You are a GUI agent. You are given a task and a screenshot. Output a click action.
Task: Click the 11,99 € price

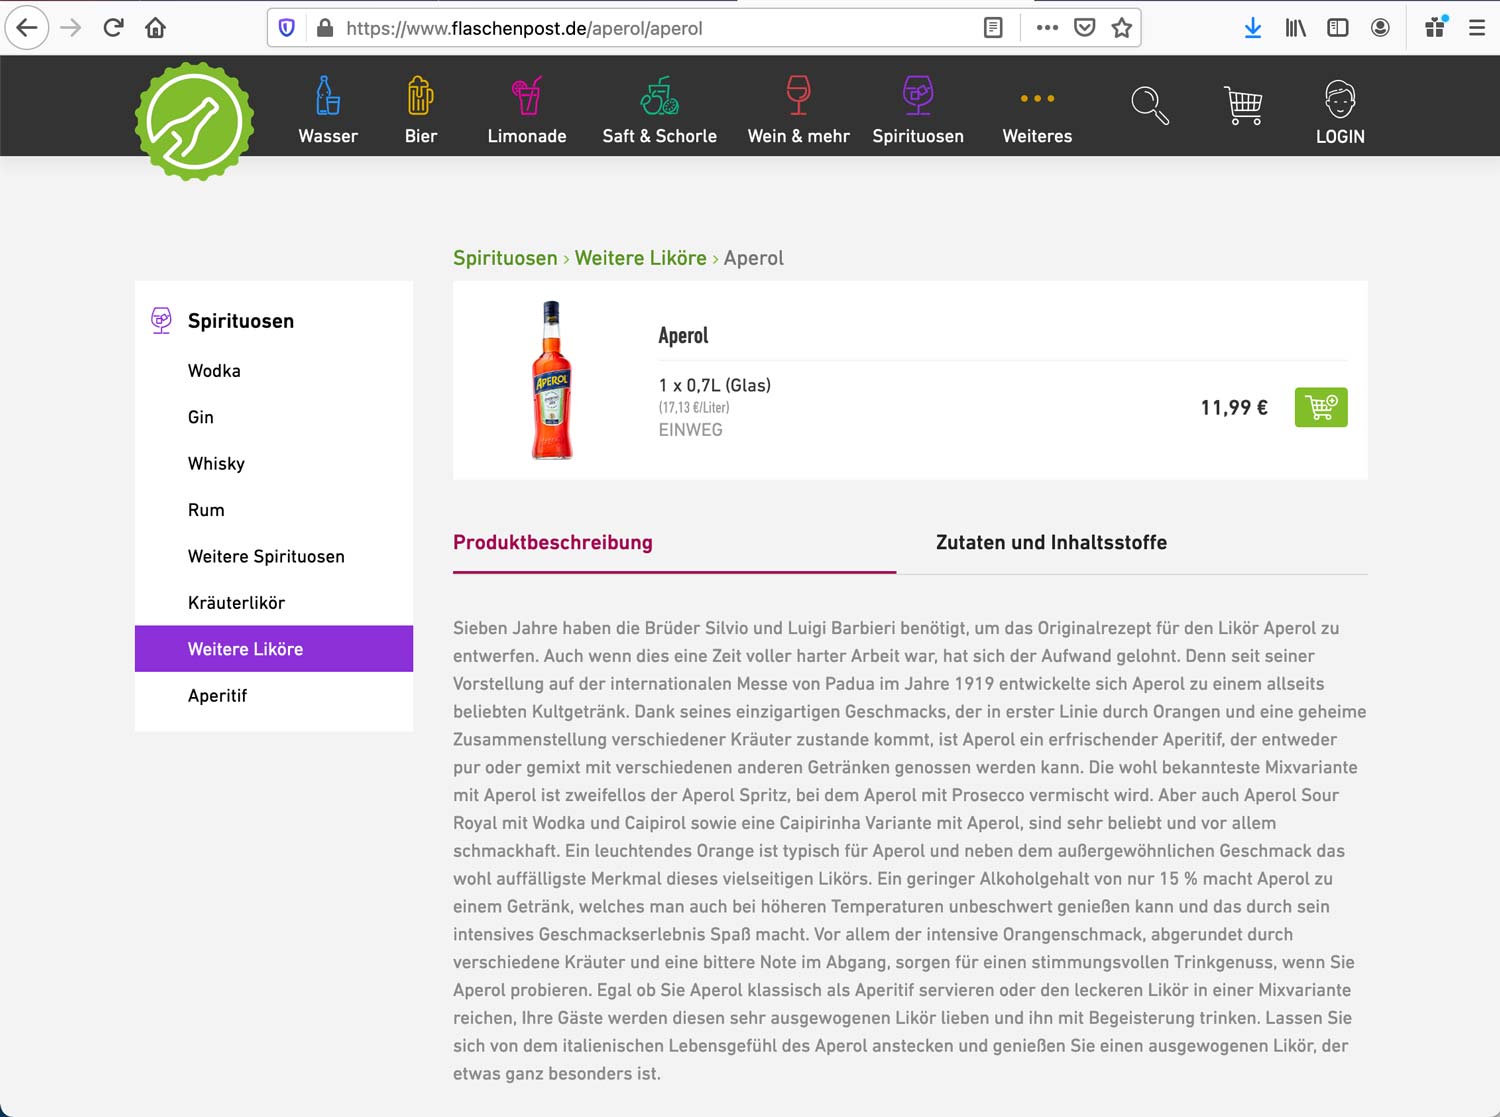click(x=1234, y=407)
